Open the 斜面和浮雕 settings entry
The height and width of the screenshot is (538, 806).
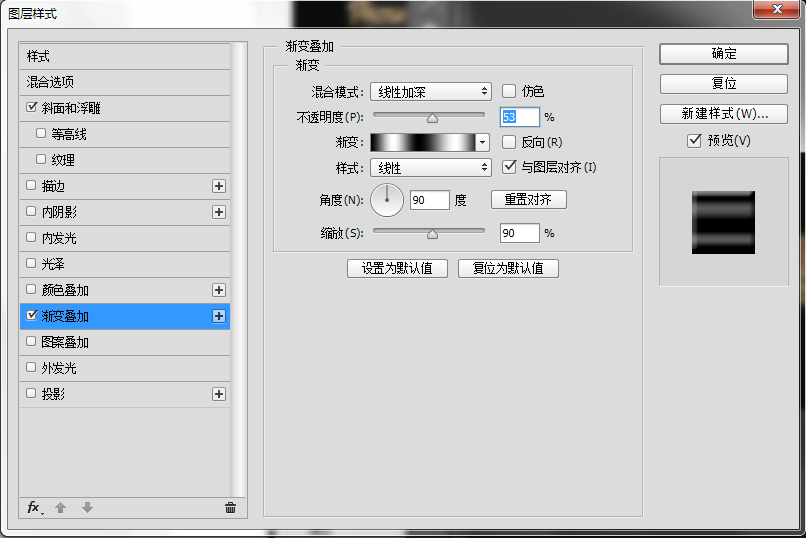coord(71,108)
